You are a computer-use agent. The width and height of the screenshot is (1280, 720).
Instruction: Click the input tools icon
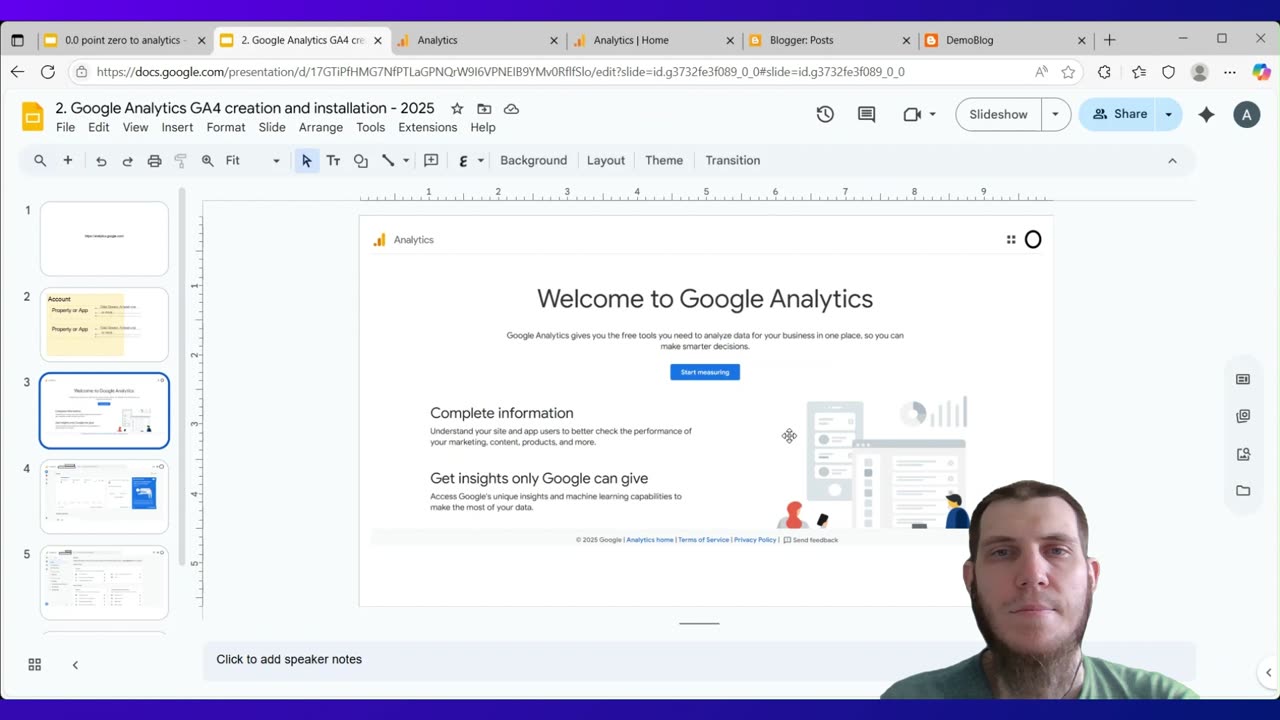(463, 160)
